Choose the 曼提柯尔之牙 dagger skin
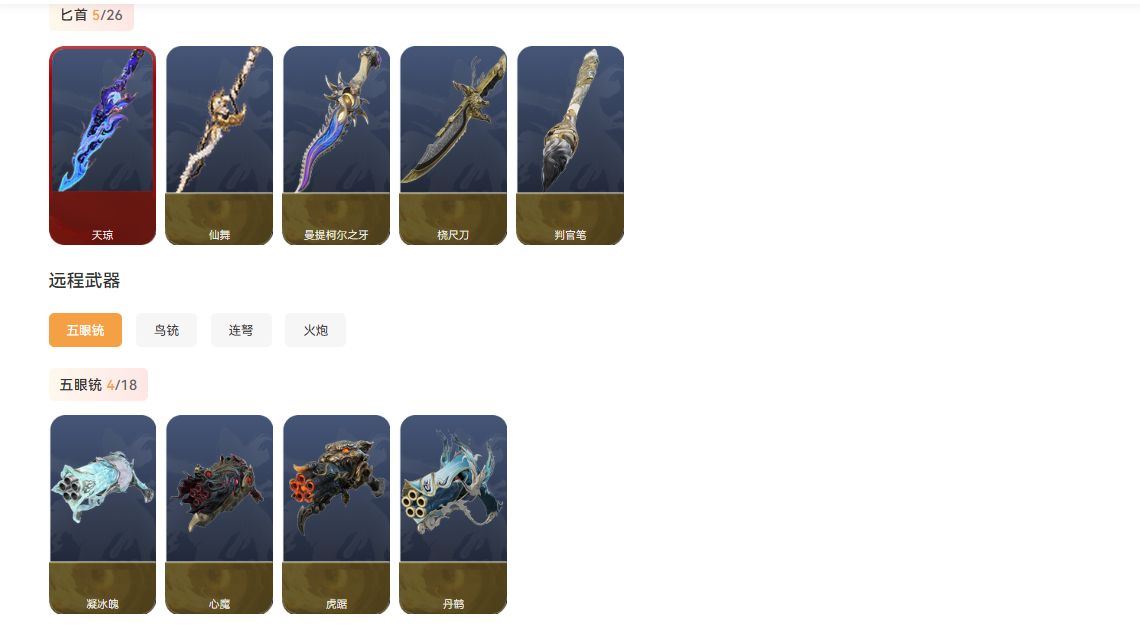Viewport: 1140px width, 628px height. [337, 145]
